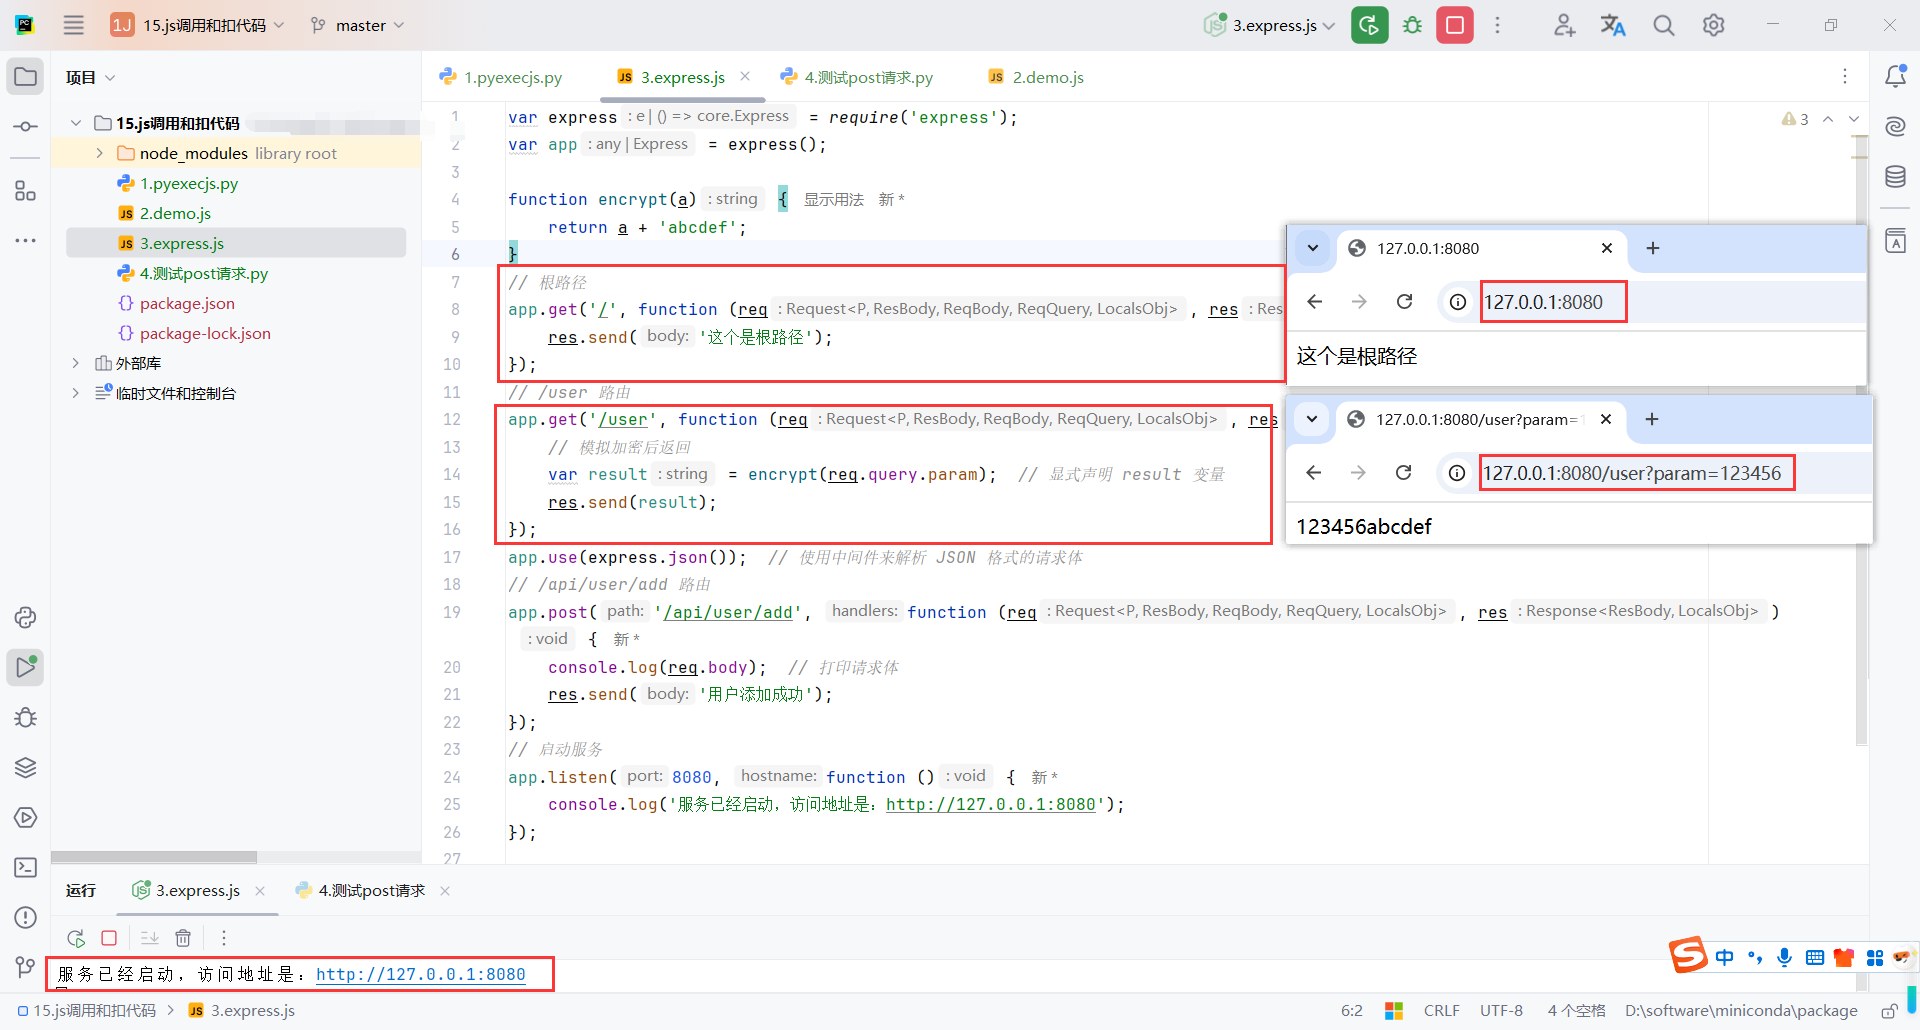
Task: Toggle file read-only lock in status bar
Action: coord(1889,1011)
